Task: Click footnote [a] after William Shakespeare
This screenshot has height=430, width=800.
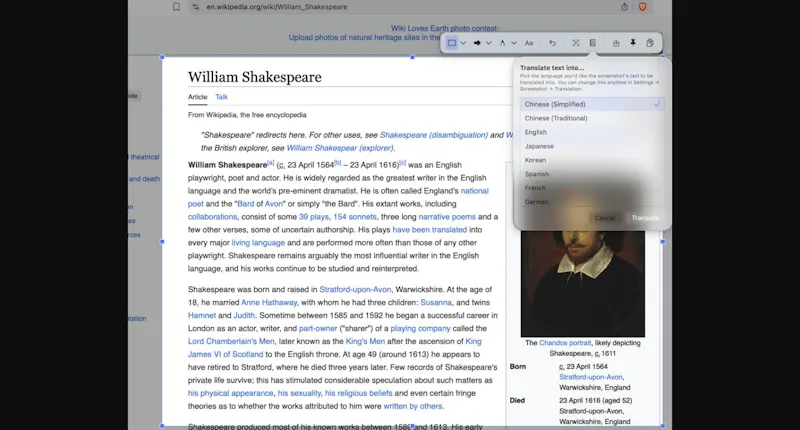Action: pos(270,163)
